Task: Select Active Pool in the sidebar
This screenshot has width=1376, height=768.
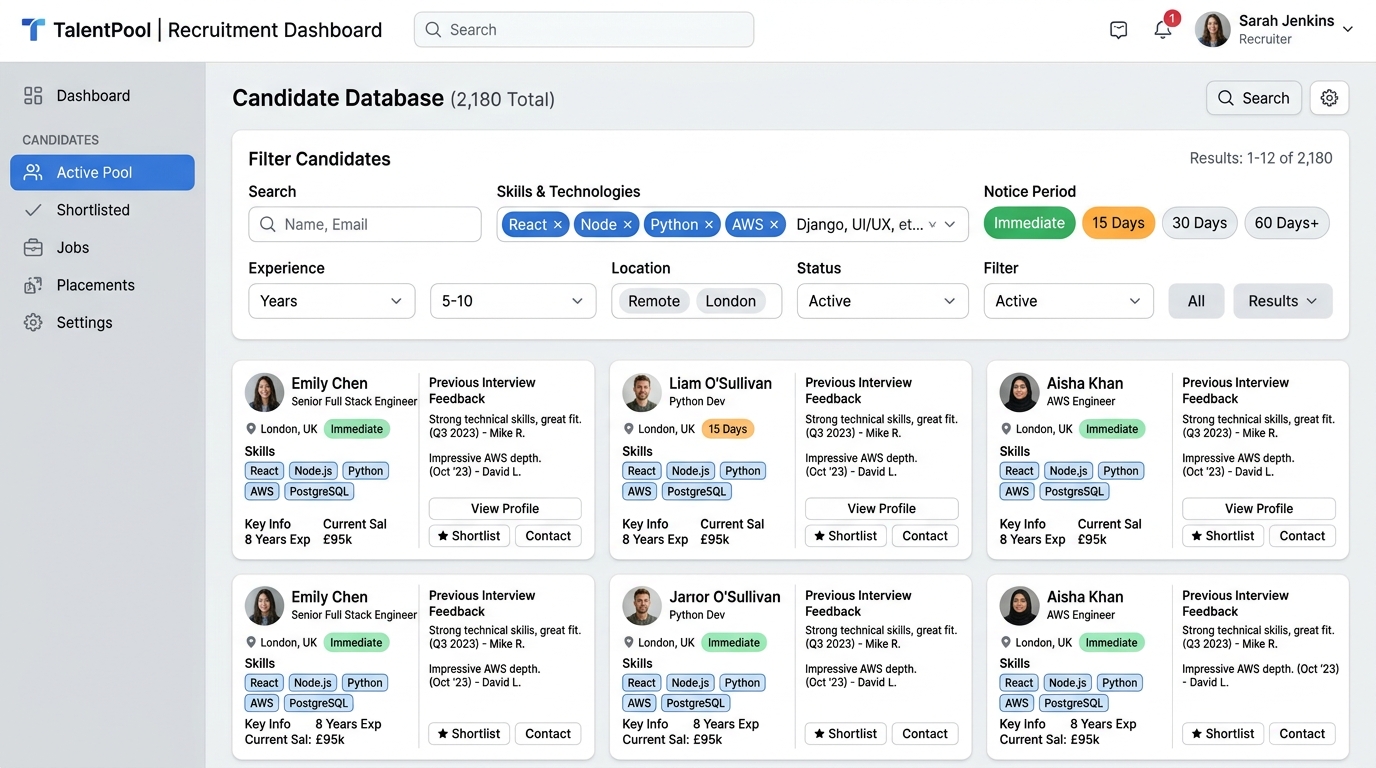Action: [102, 172]
